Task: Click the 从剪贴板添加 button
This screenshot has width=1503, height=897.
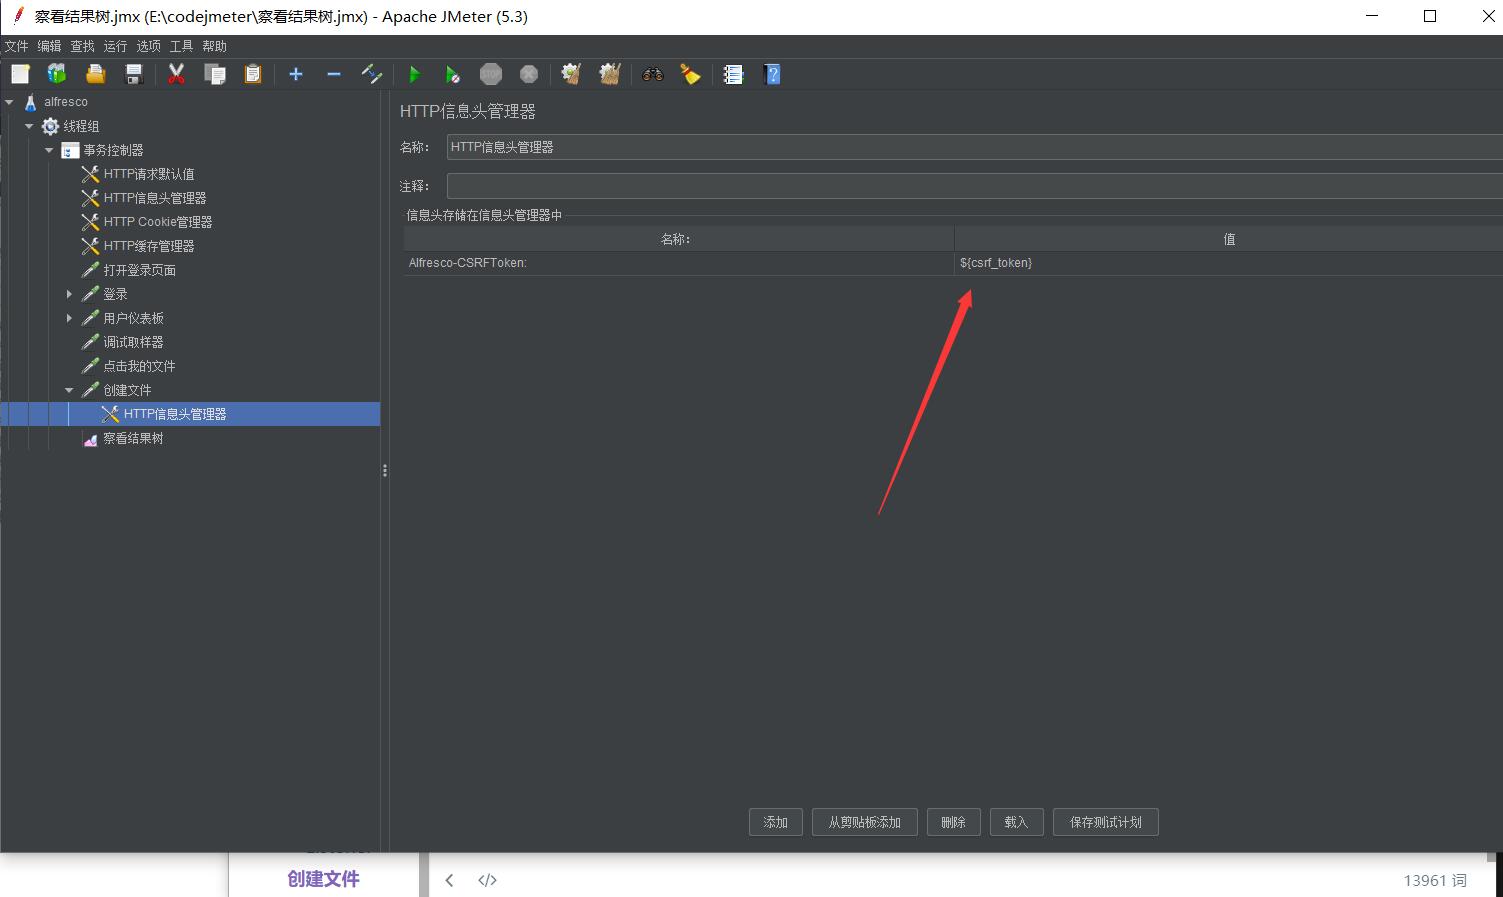Action: [x=865, y=822]
